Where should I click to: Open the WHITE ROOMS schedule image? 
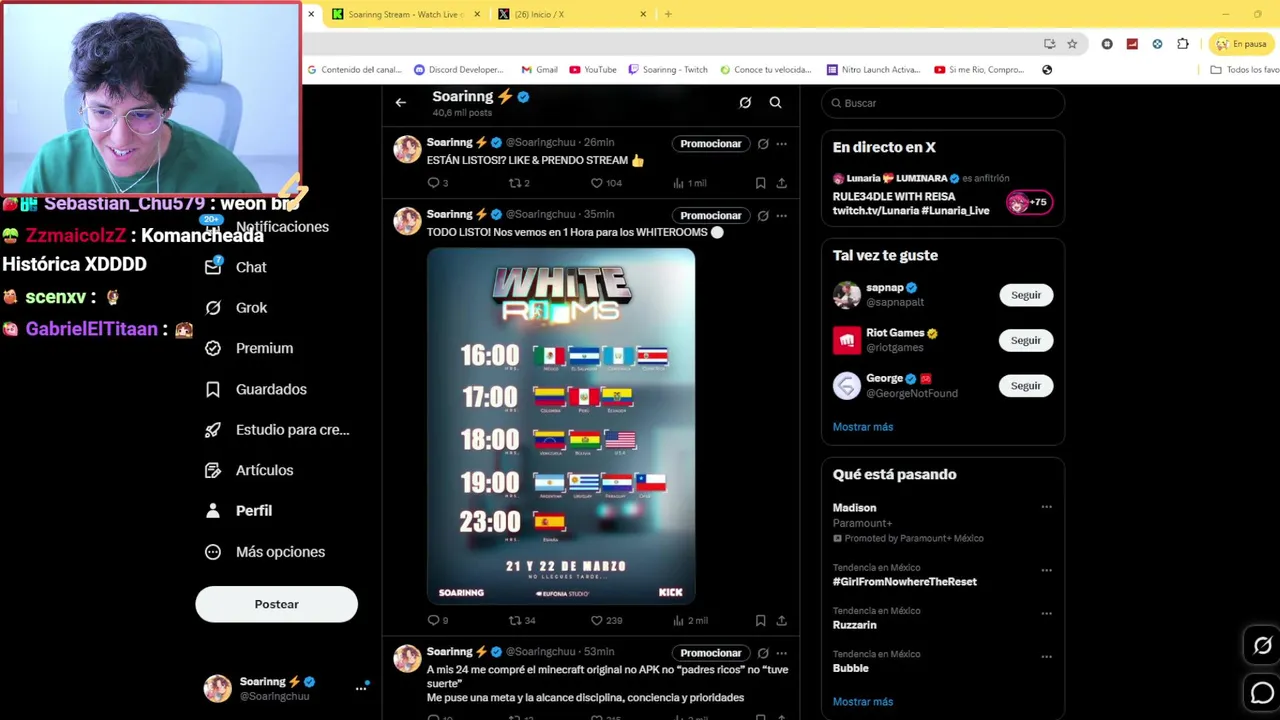point(561,426)
